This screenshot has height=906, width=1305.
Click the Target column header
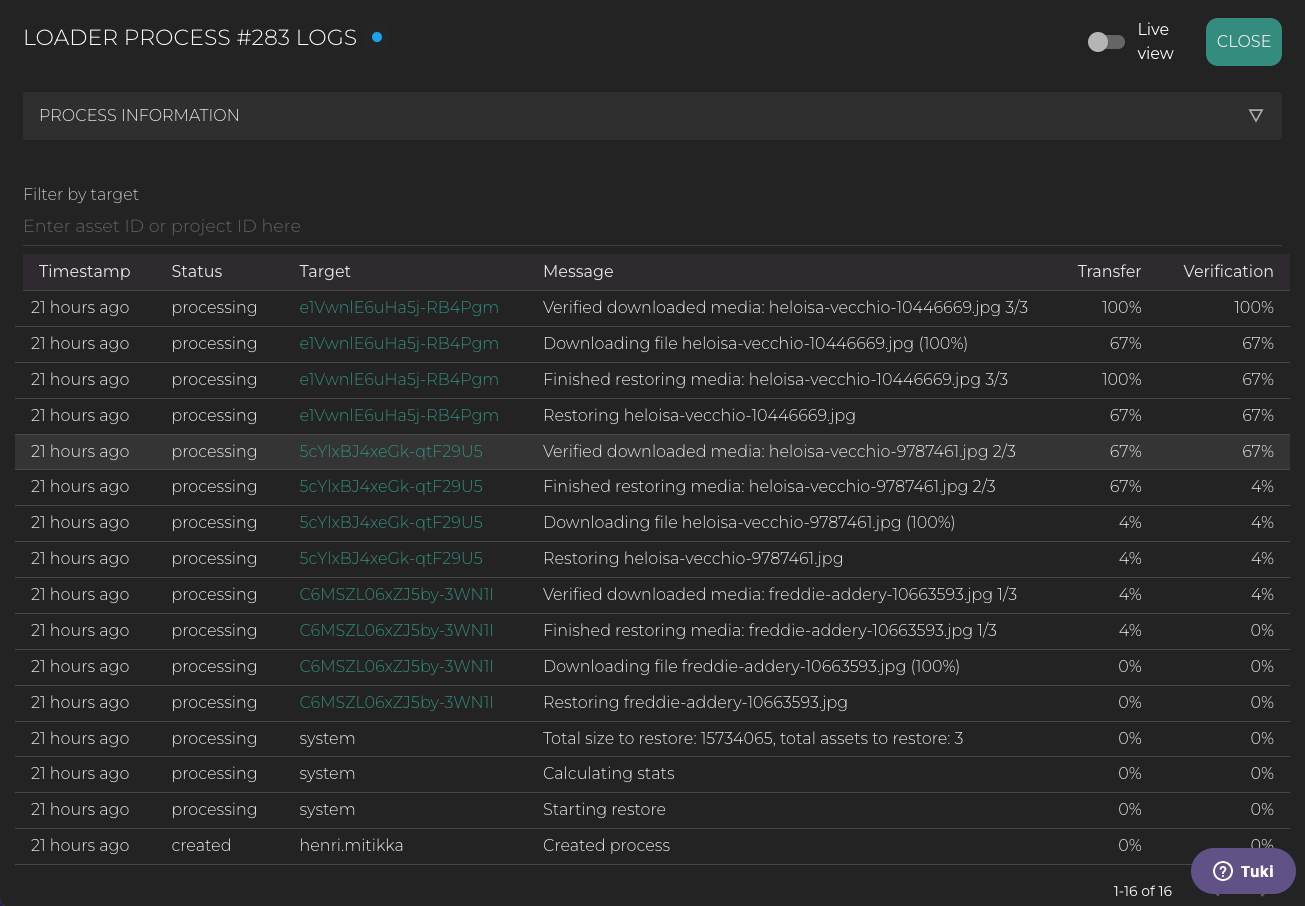(325, 272)
